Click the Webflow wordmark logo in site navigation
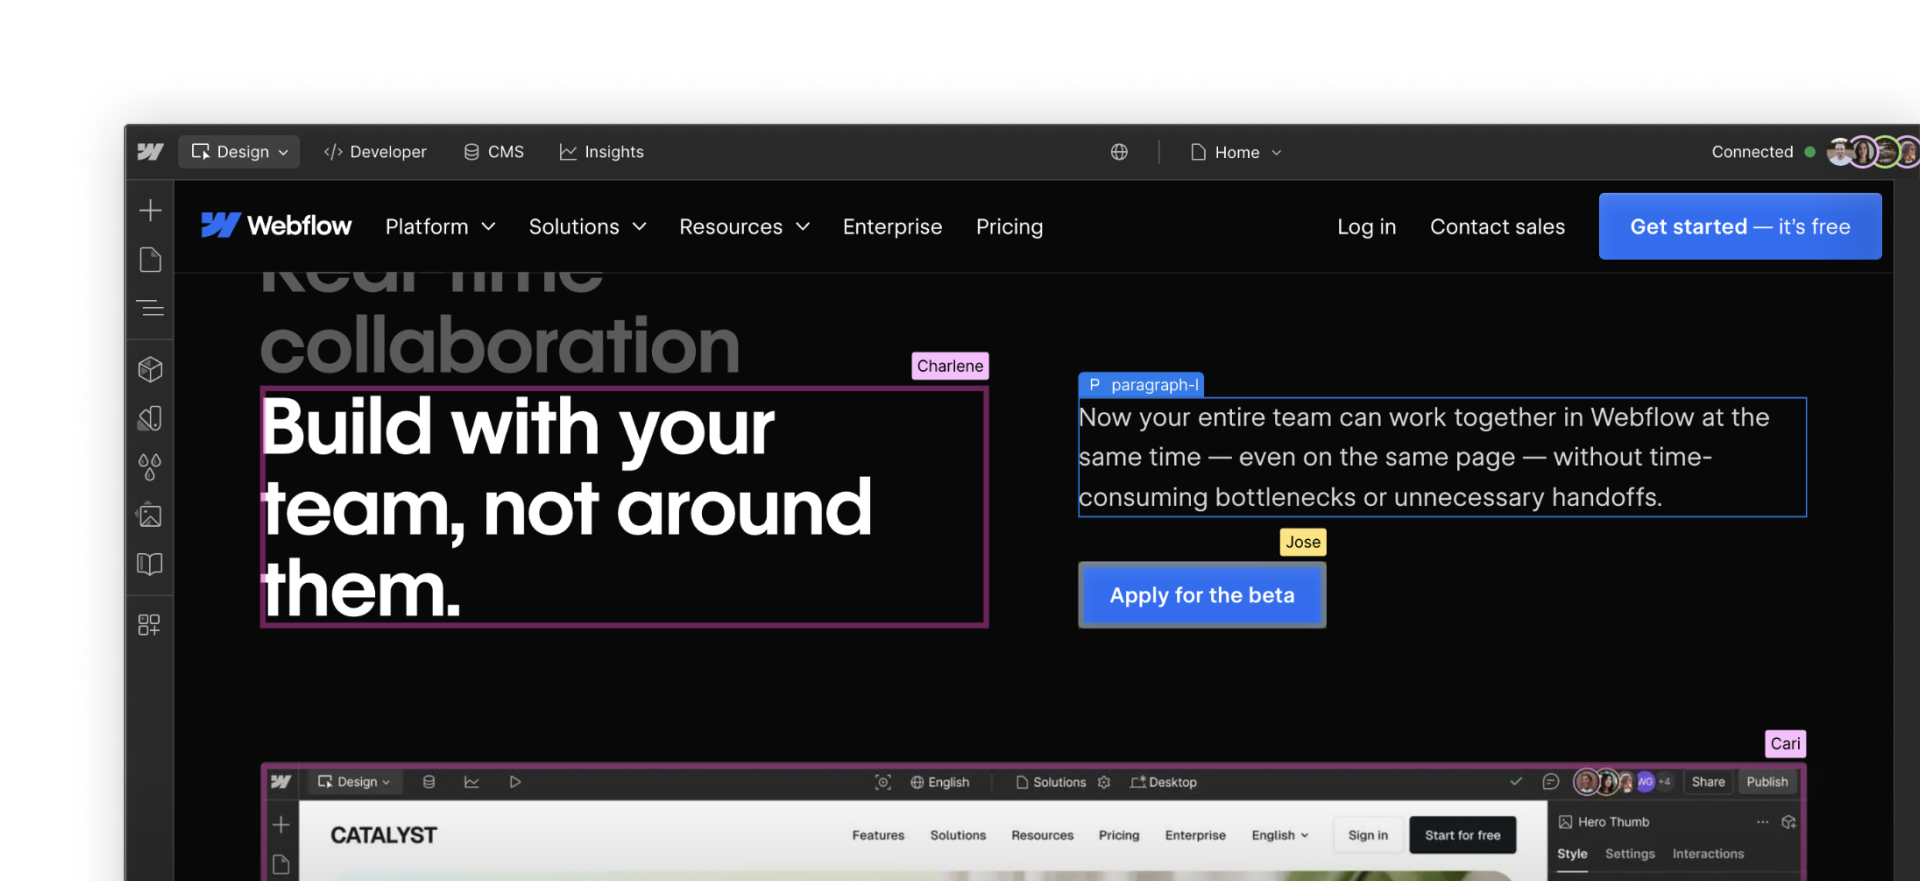The height and width of the screenshot is (881, 1920). coord(276,226)
